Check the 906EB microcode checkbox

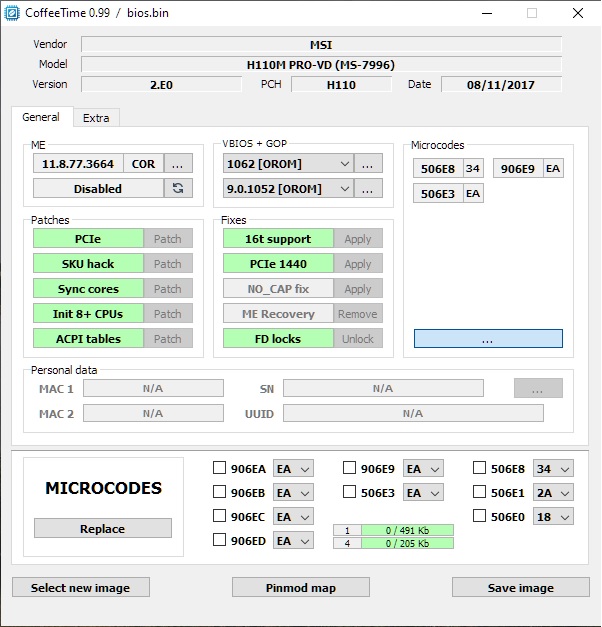pos(219,492)
